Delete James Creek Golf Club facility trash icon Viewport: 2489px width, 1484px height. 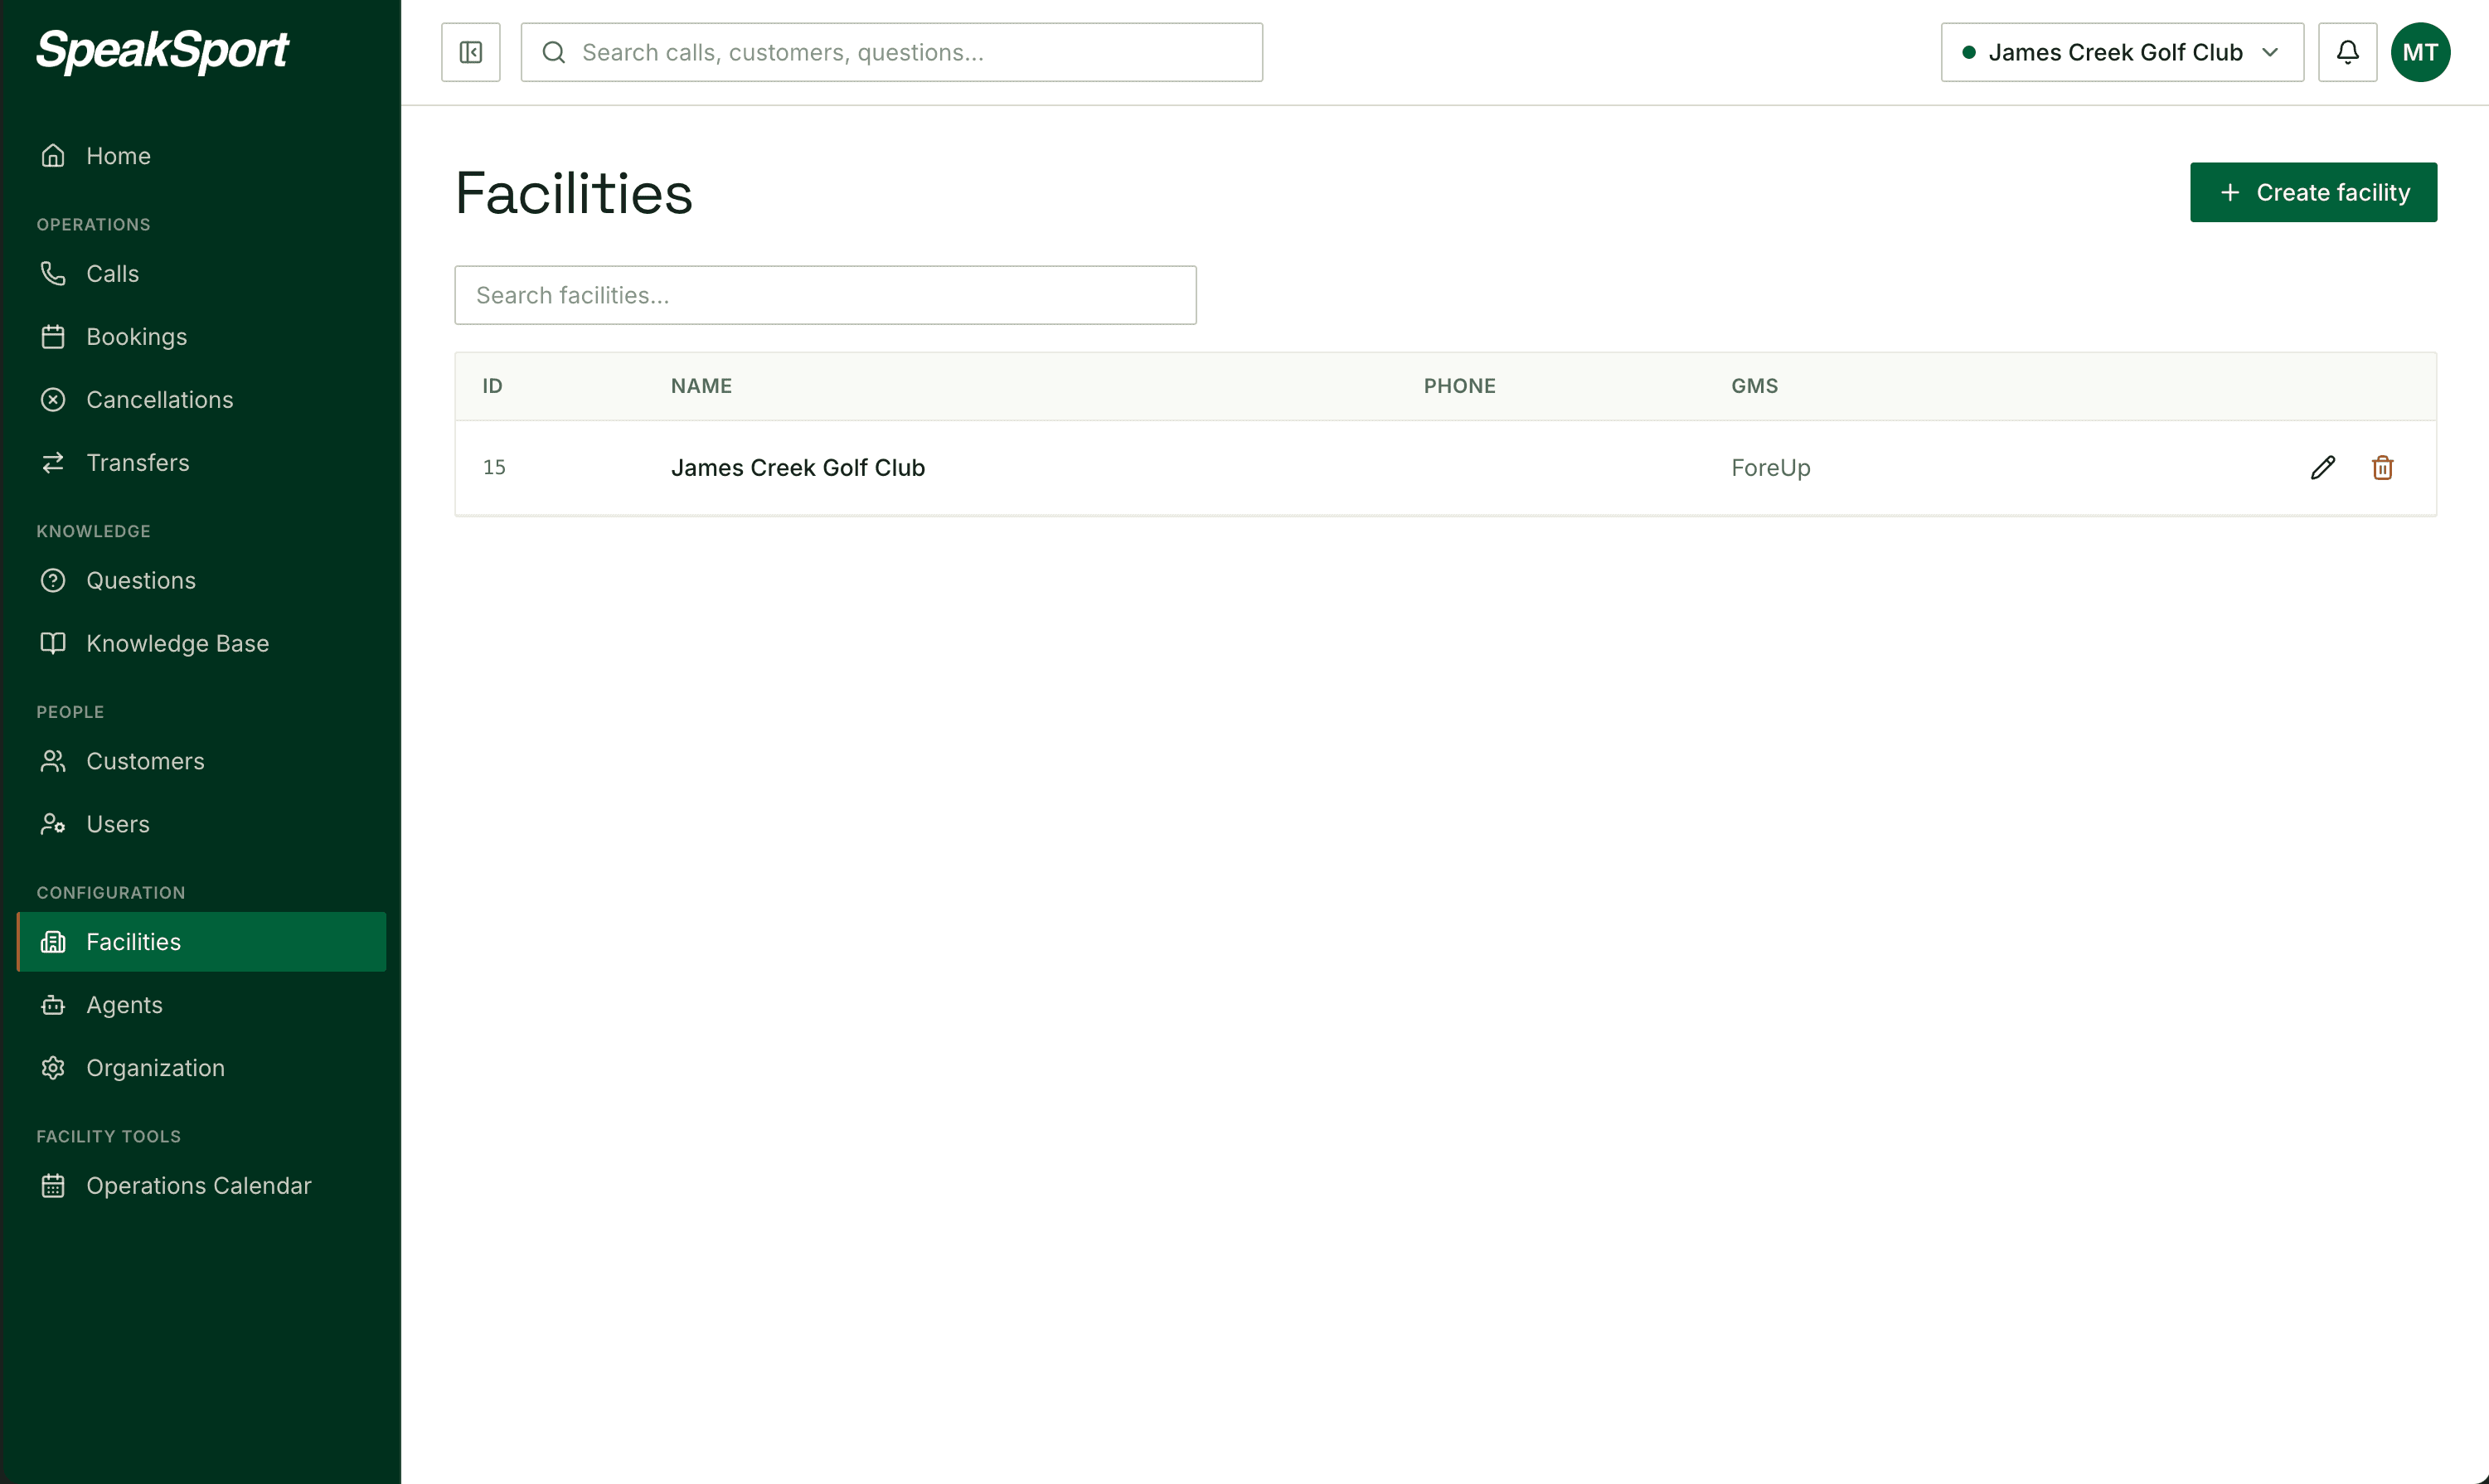click(2382, 467)
